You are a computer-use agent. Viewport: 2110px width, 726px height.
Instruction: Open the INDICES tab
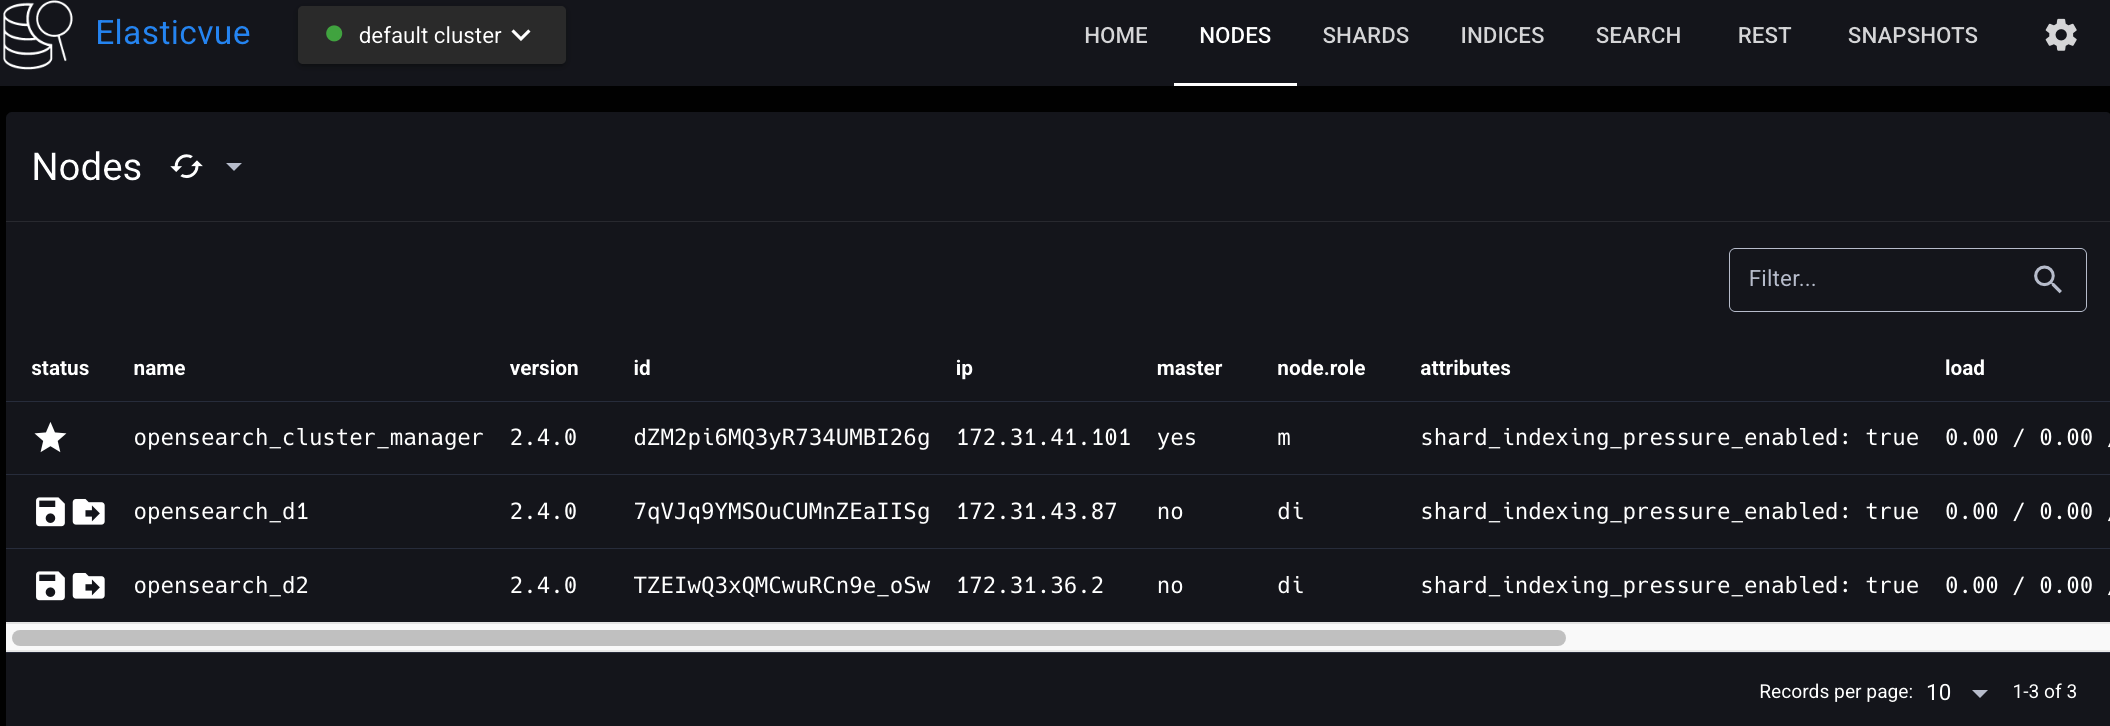[x=1502, y=35]
